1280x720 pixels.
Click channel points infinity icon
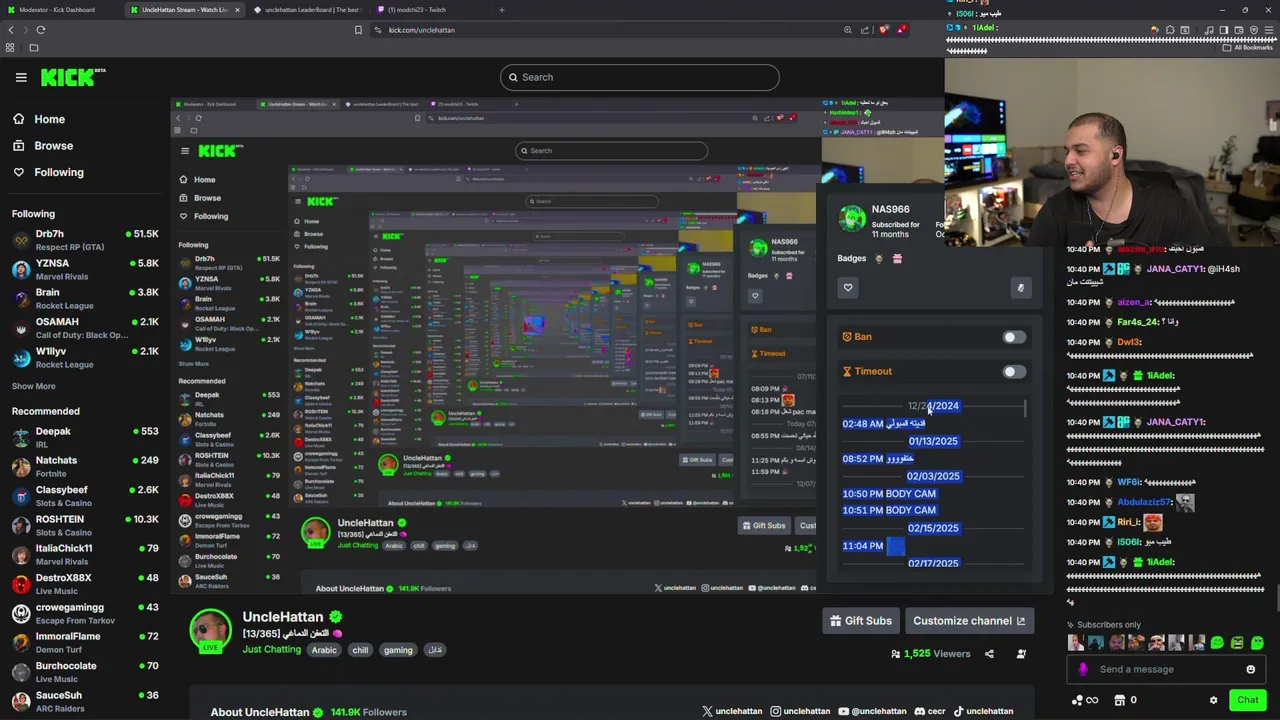pos(1084,700)
